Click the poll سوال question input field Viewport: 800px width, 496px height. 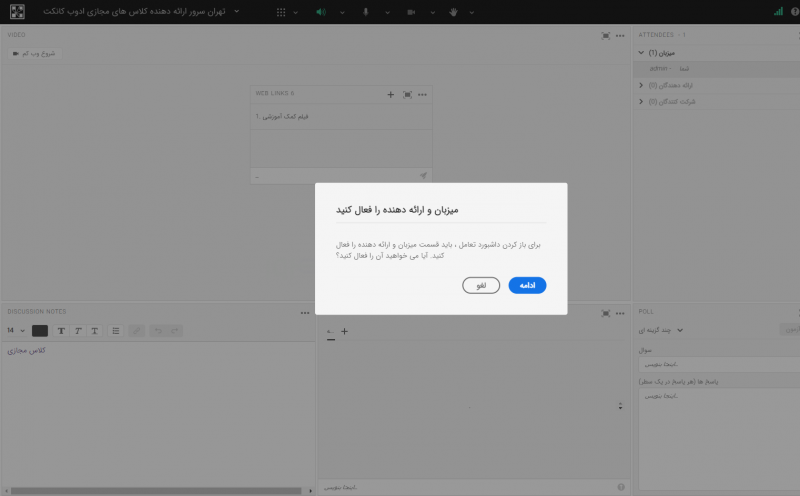pyautogui.click(x=719, y=364)
